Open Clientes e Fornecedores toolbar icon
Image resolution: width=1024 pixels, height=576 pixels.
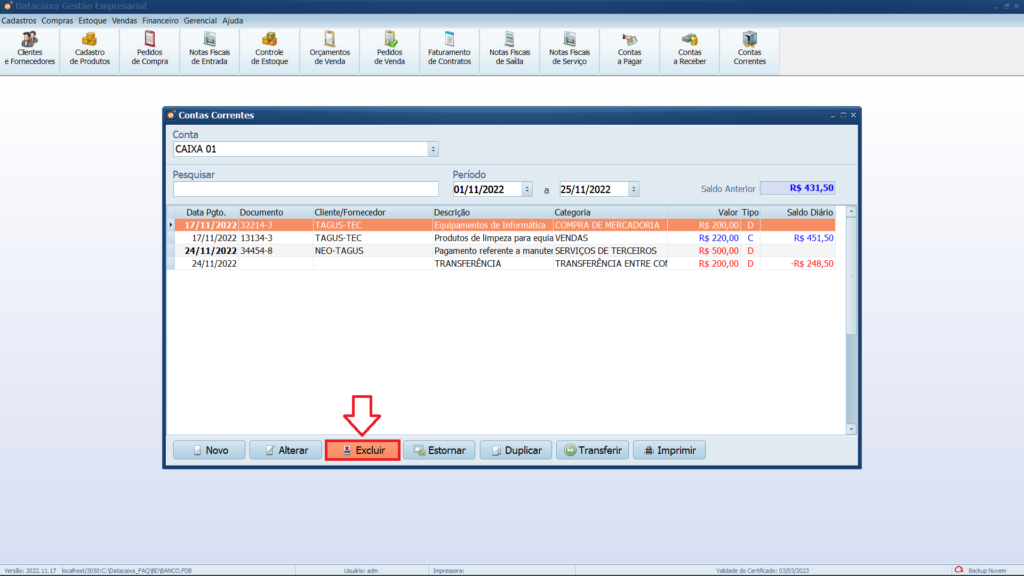[30, 48]
